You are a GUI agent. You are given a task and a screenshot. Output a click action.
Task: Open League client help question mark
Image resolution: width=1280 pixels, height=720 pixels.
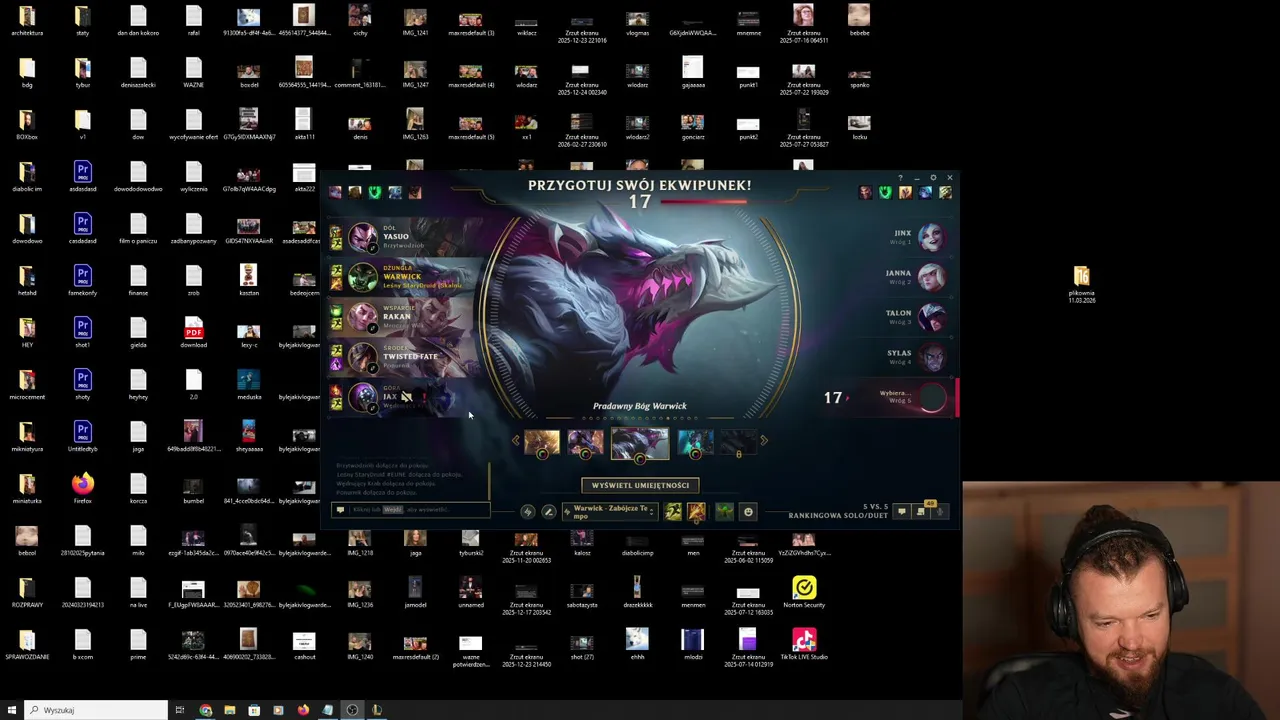(x=900, y=178)
